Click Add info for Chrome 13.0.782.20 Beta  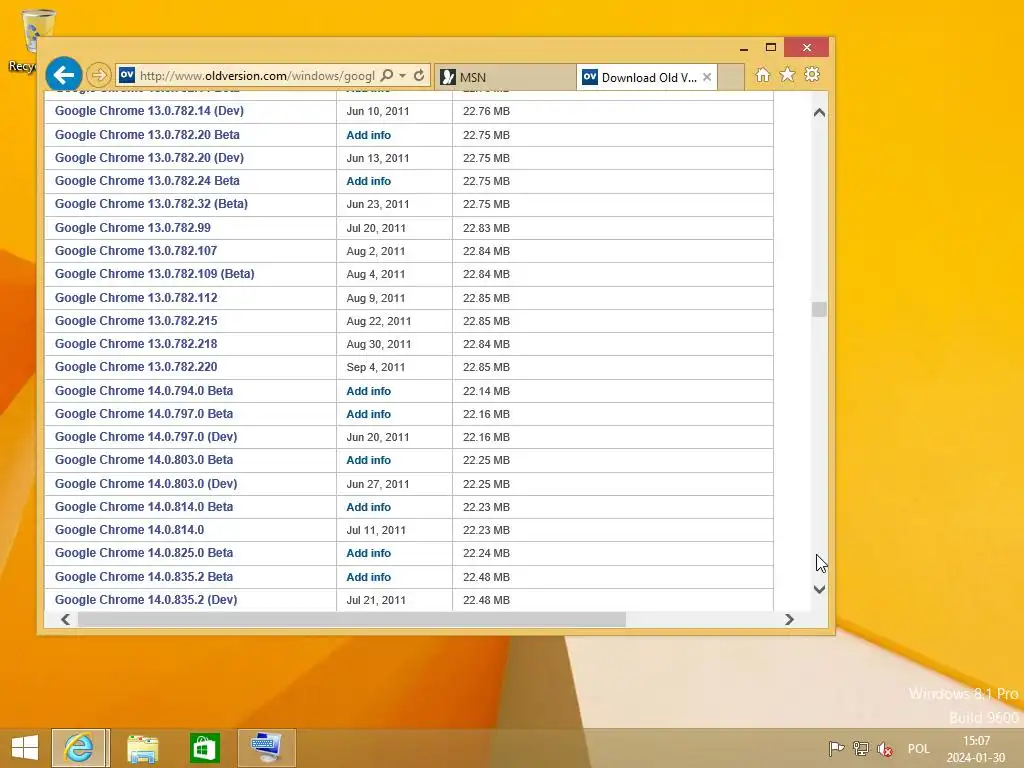point(368,135)
